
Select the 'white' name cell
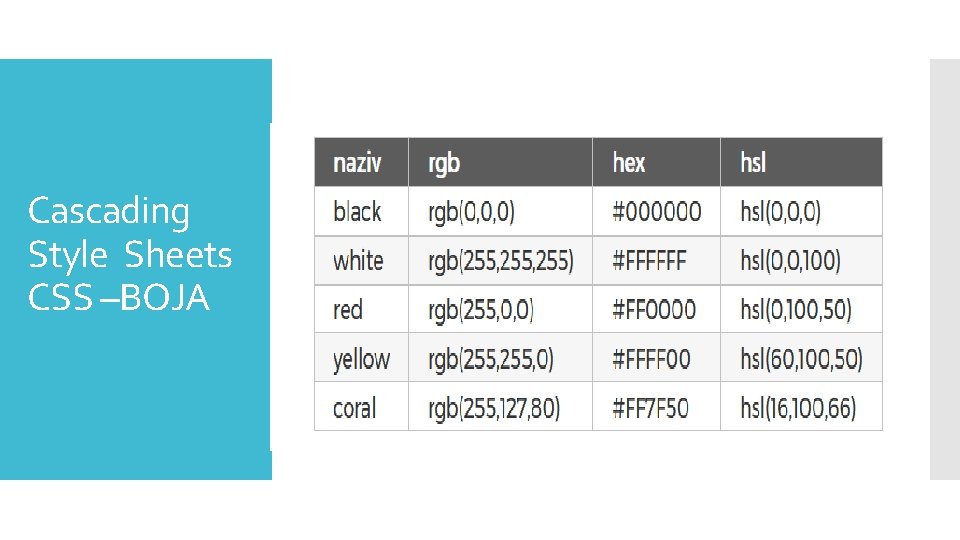[x=358, y=261]
